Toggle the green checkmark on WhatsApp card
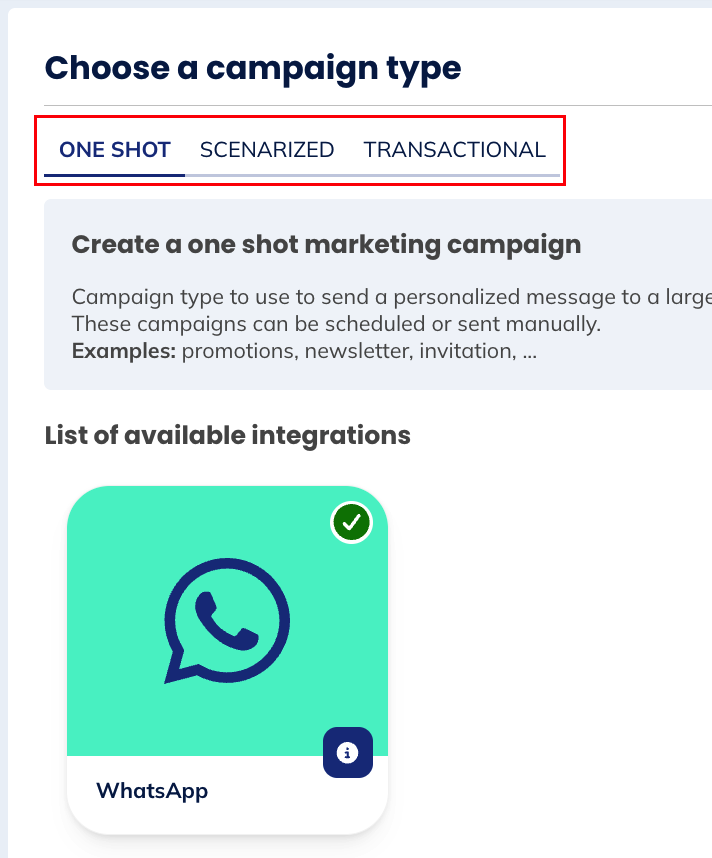712x858 pixels. [351, 522]
